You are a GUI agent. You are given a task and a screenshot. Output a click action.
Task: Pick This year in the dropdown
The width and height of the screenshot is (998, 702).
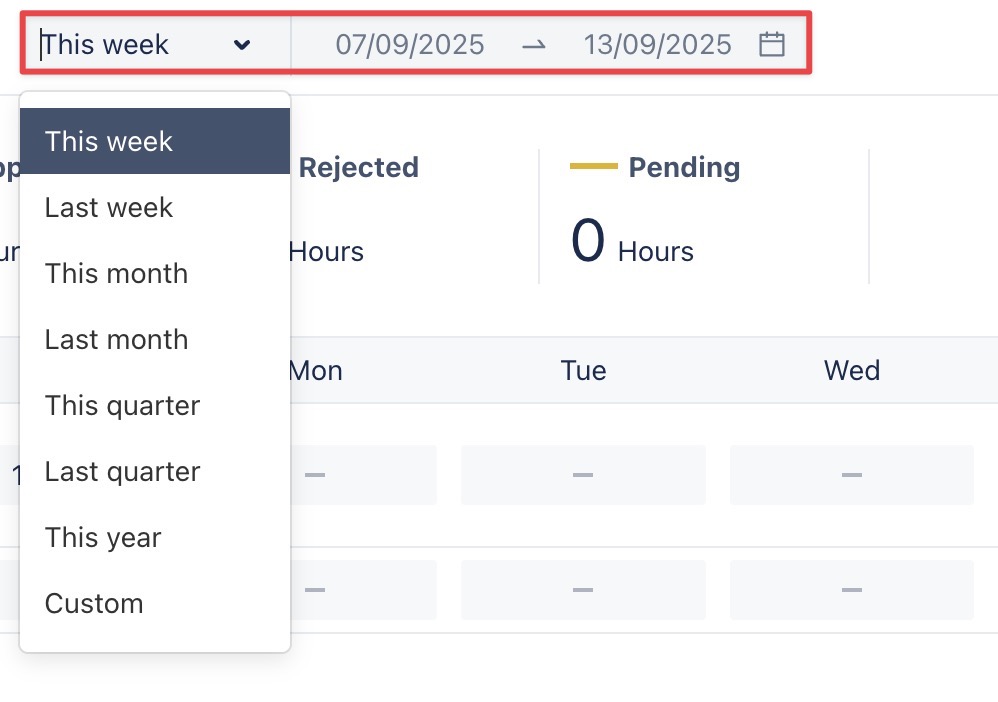coord(103,537)
